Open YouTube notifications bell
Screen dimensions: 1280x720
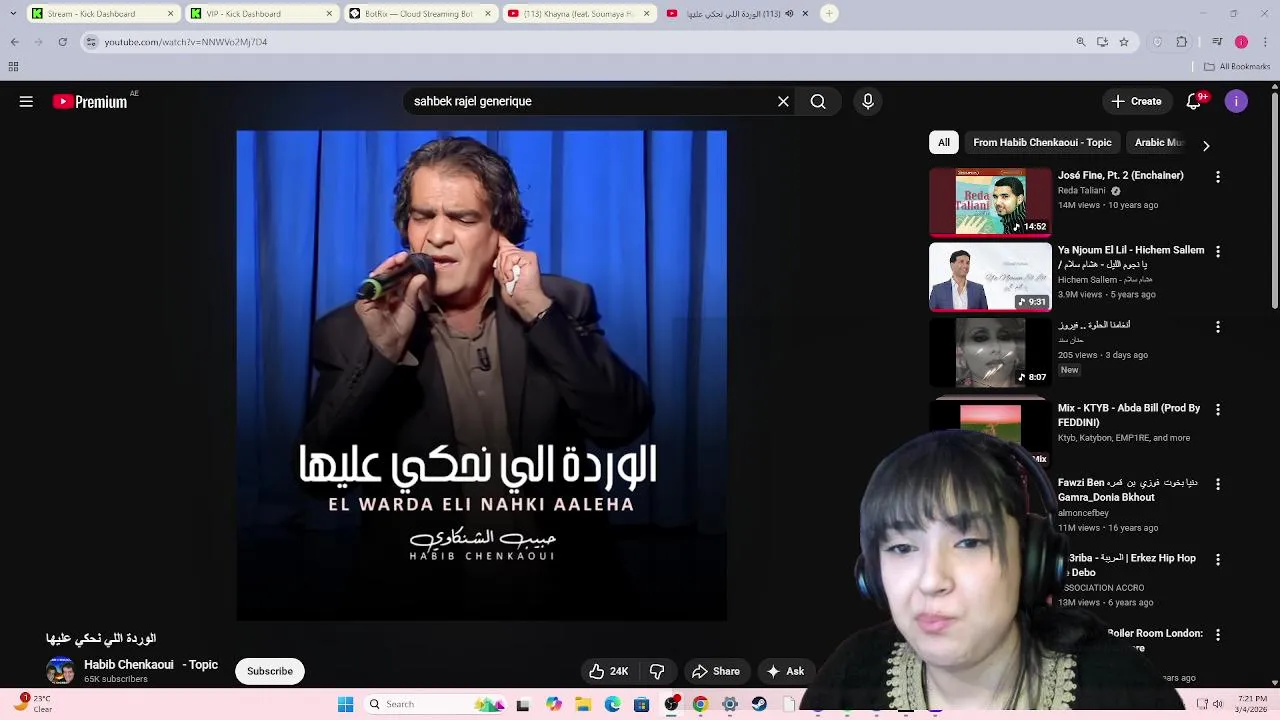[x=1194, y=101]
